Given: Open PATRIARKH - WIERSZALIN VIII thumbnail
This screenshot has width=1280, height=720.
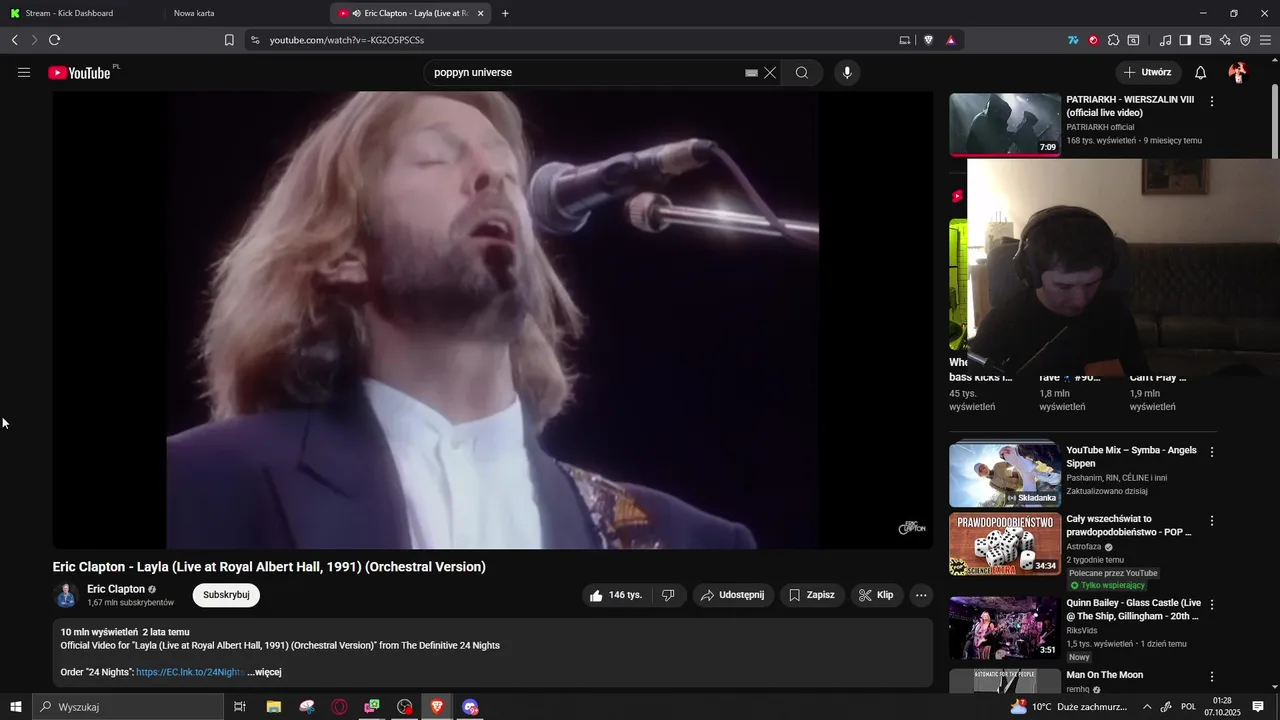Looking at the screenshot, I should [x=1005, y=125].
